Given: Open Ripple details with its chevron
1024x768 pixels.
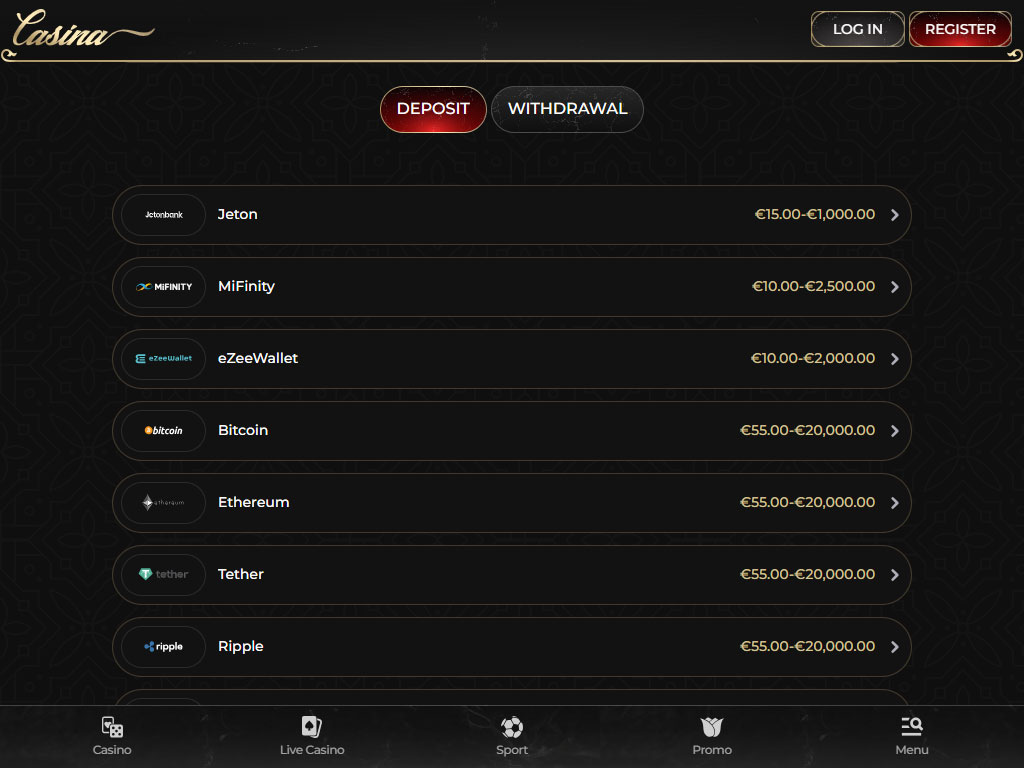Looking at the screenshot, I should pyautogui.click(x=894, y=647).
